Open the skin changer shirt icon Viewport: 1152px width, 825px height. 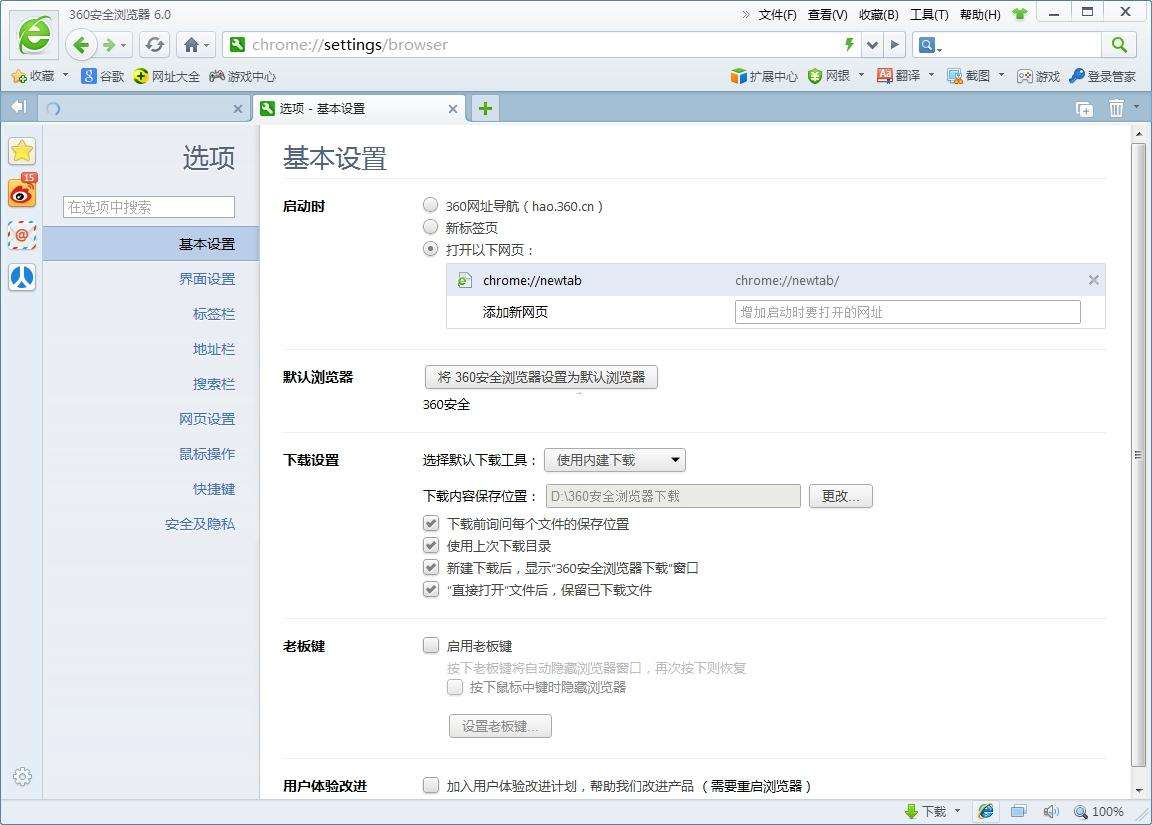1020,14
